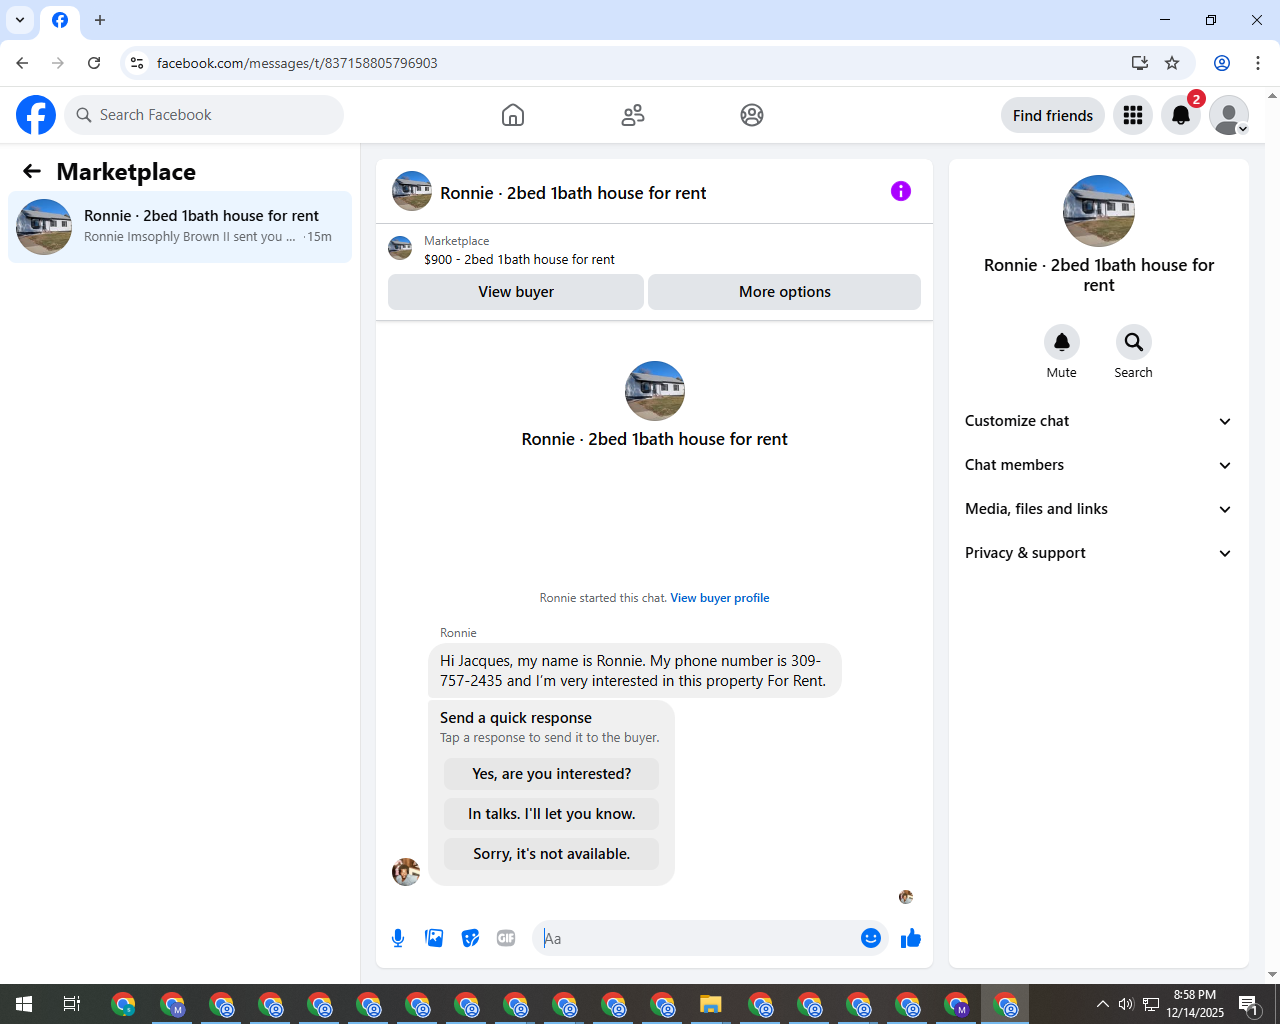The image size is (1280, 1024).
Task: Click the house photo in right info panel
Action: 1099,211
